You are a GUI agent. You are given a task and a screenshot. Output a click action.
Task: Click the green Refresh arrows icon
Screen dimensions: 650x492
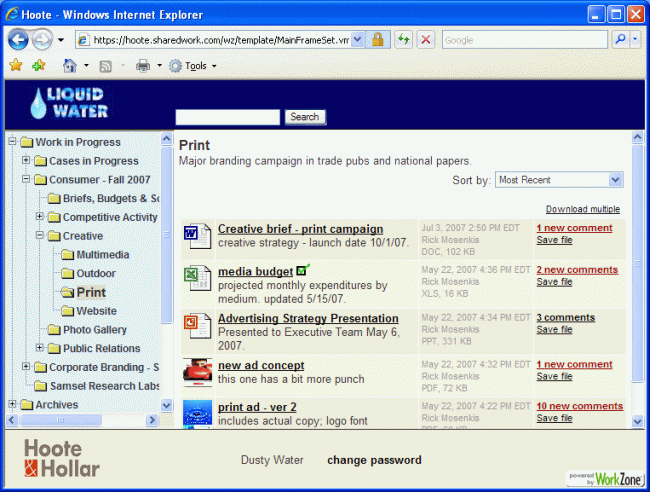coord(403,40)
